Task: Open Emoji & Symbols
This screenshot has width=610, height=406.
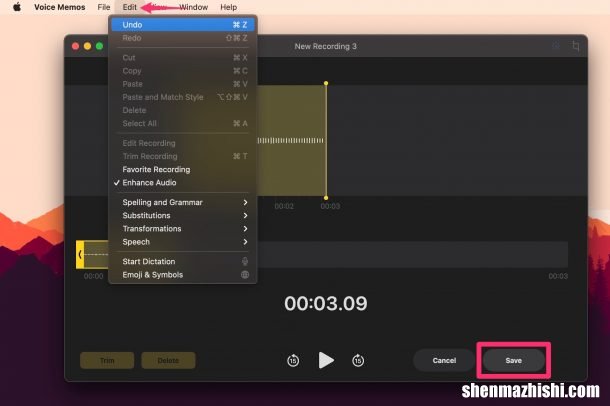Action: [x=183, y=275]
